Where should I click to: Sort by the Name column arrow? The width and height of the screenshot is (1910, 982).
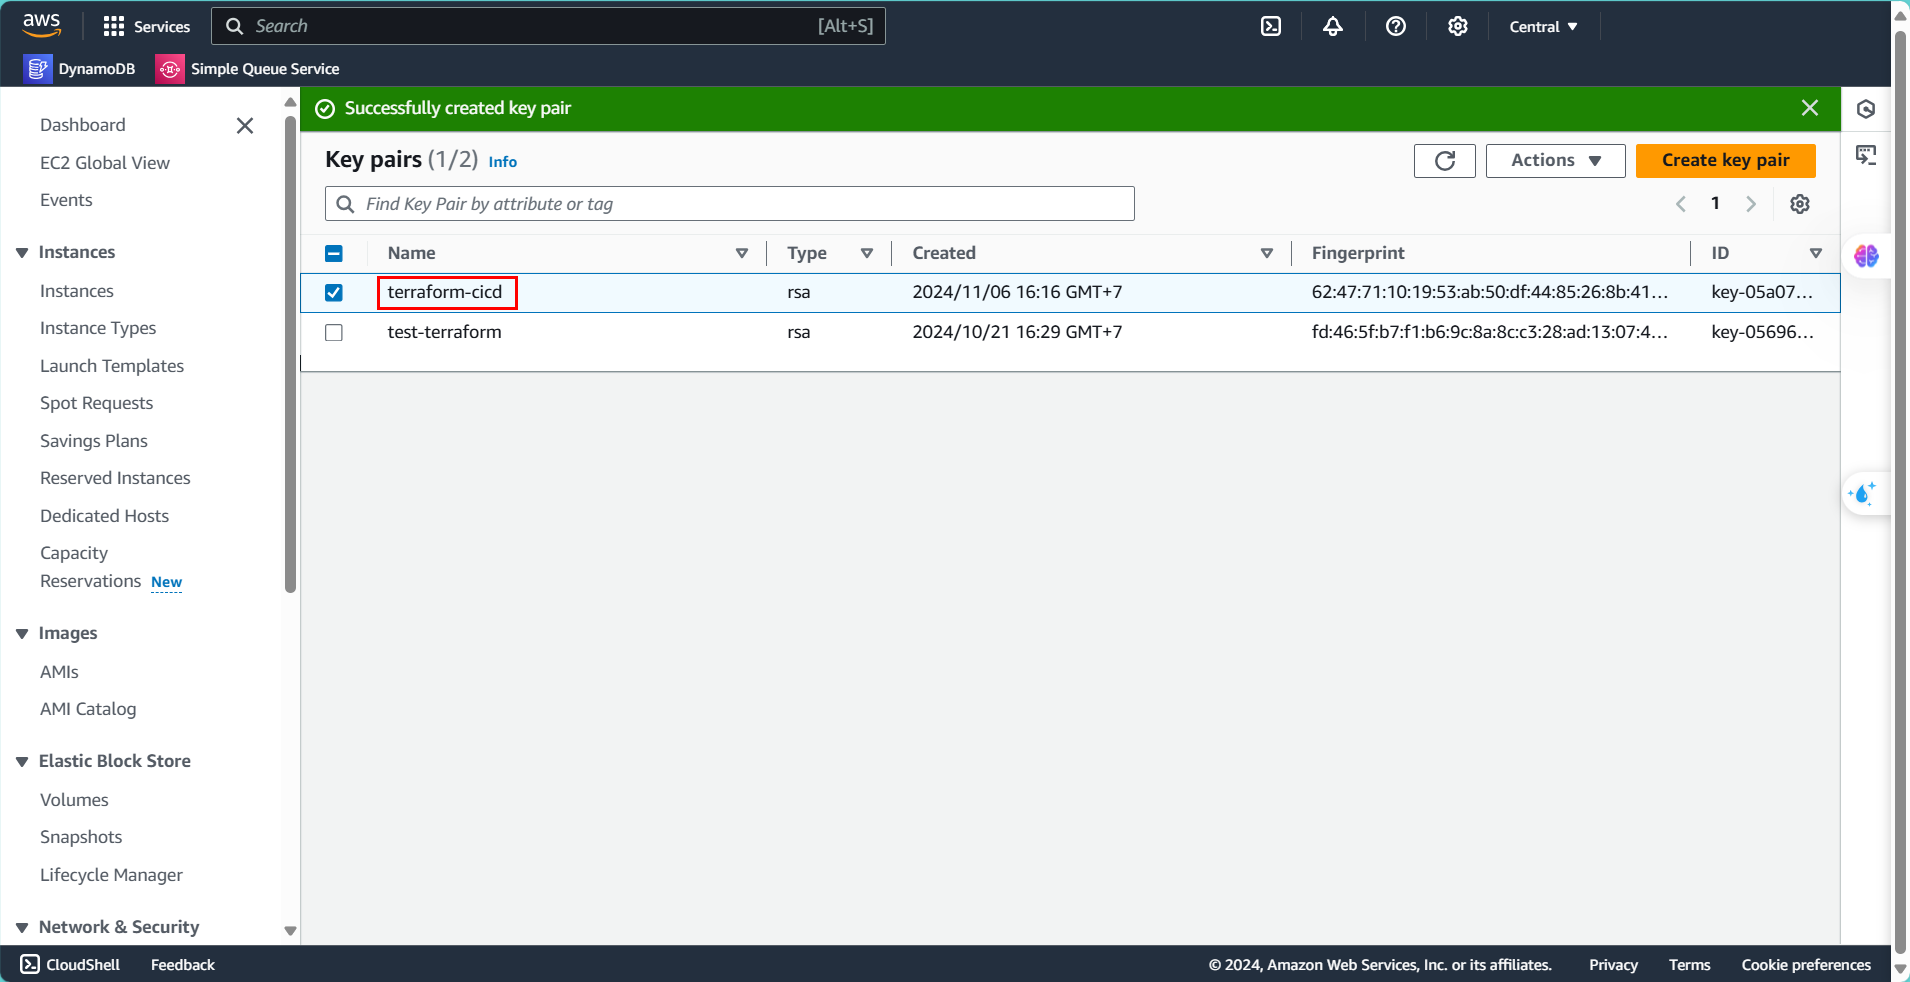pyautogui.click(x=742, y=254)
